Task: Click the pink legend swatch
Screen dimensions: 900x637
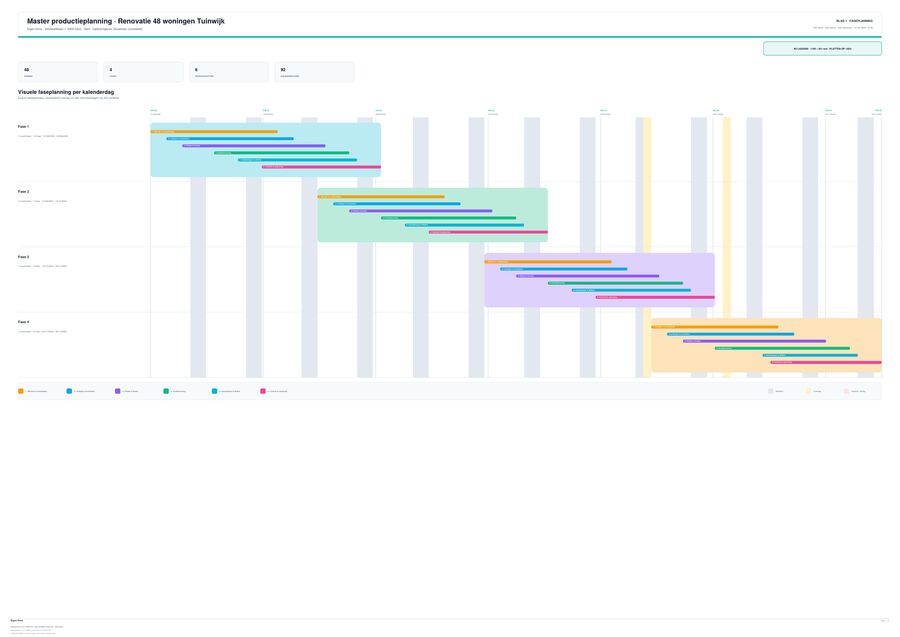Action: click(x=263, y=391)
